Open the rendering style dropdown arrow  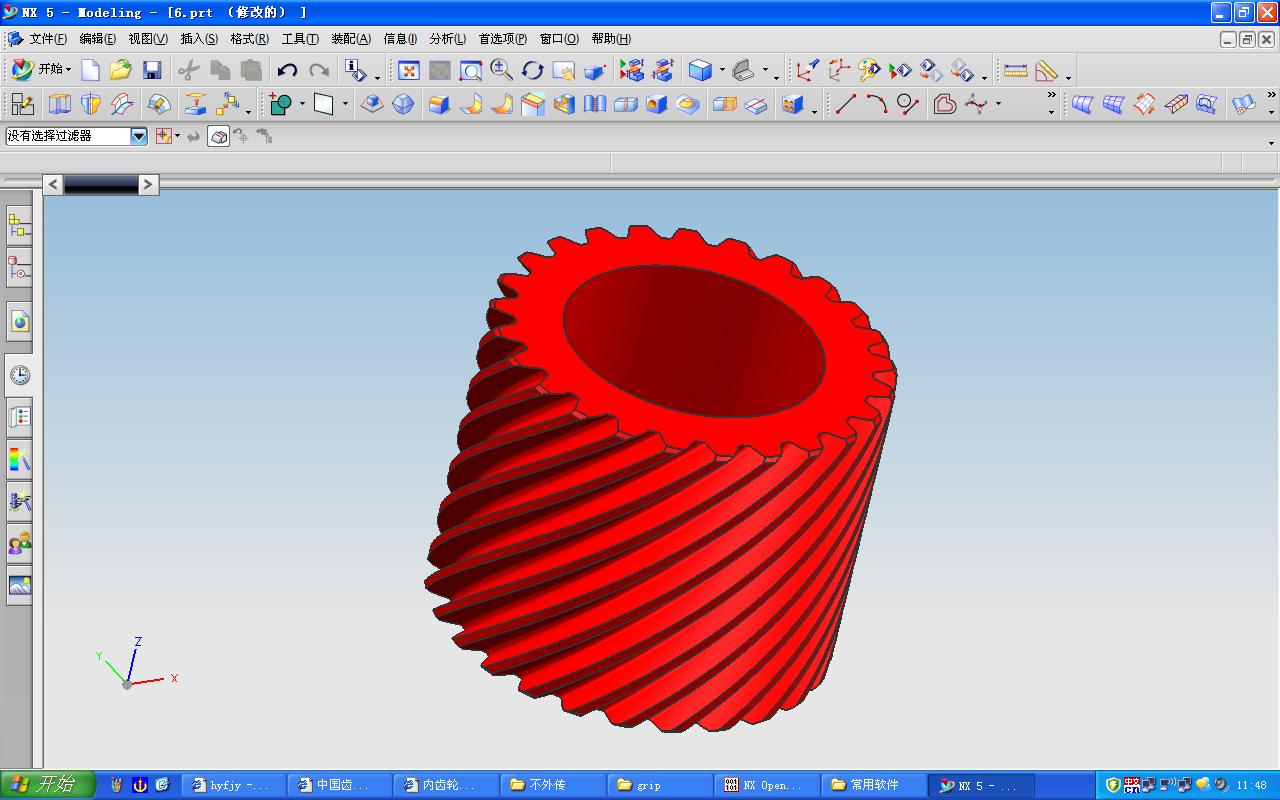pos(722,71)
